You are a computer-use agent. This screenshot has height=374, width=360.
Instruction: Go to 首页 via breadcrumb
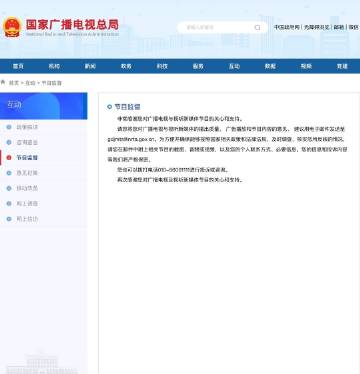click(x=14, y=83)
